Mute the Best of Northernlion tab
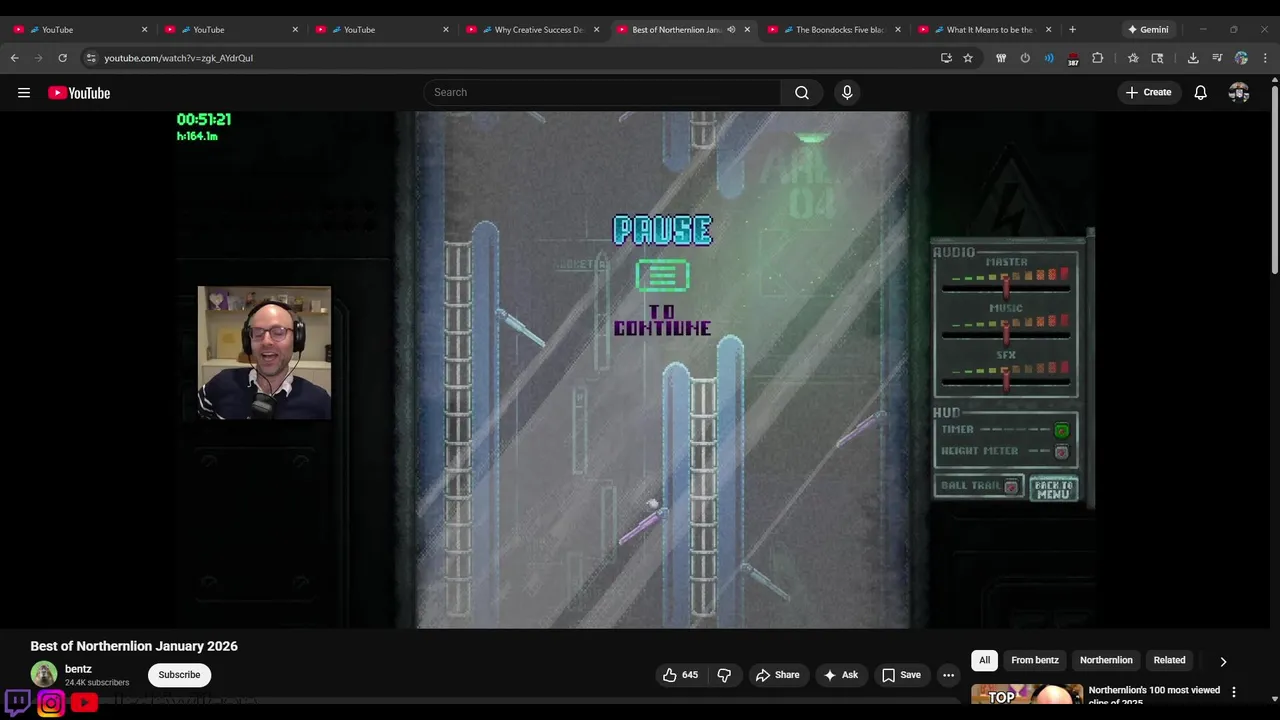Viewport: 1280px width, 720px height. (x=731, y=30)
